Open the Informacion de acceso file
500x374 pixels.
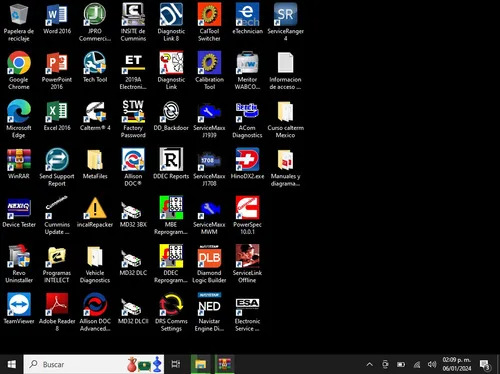click(285, 70)
